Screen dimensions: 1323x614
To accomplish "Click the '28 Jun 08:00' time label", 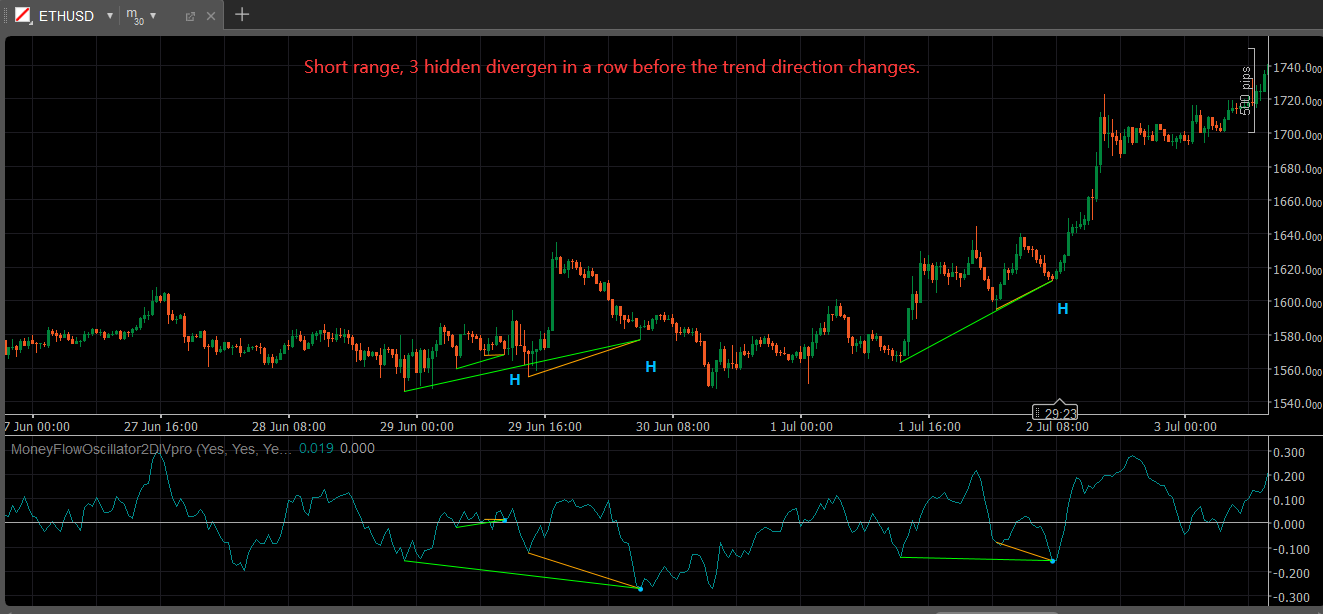I will (x=290, y=427).
